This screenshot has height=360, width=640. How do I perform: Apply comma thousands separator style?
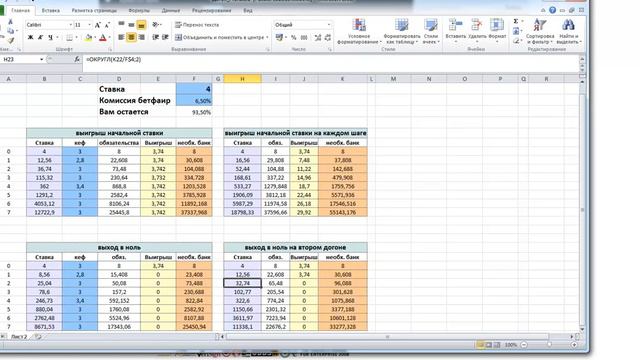[x=304, y=38]
